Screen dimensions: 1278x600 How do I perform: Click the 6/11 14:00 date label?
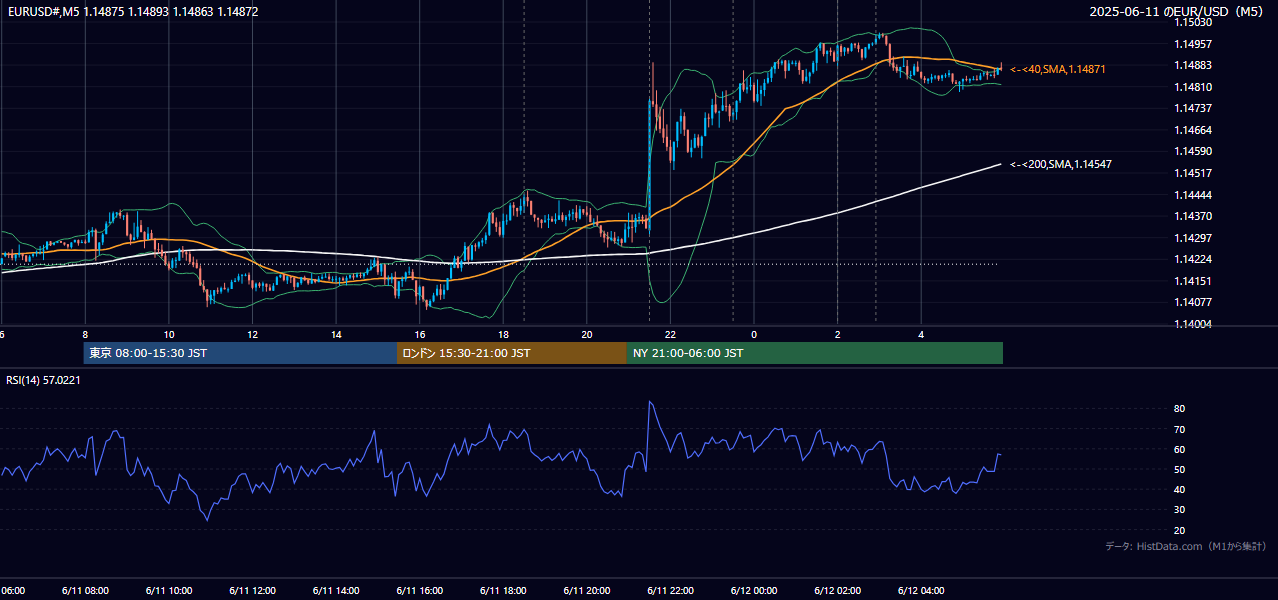335,591
